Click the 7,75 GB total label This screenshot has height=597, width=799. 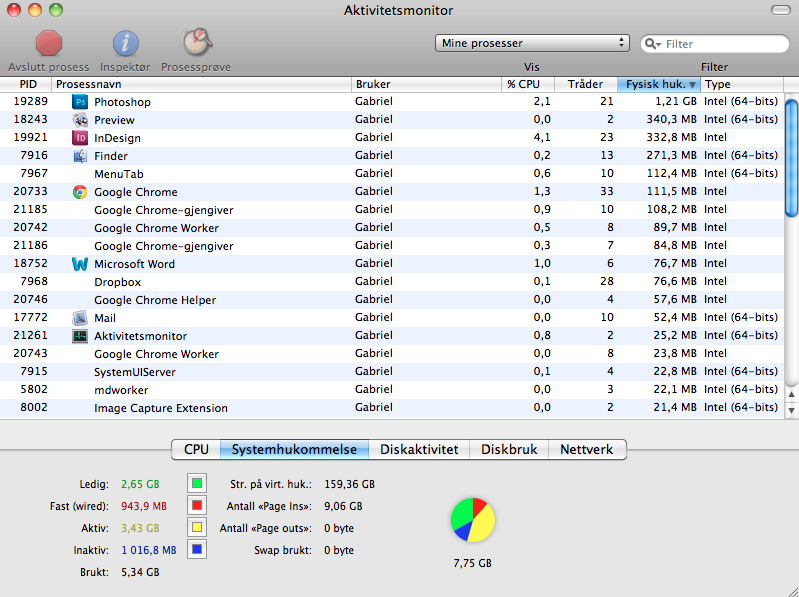472,563
